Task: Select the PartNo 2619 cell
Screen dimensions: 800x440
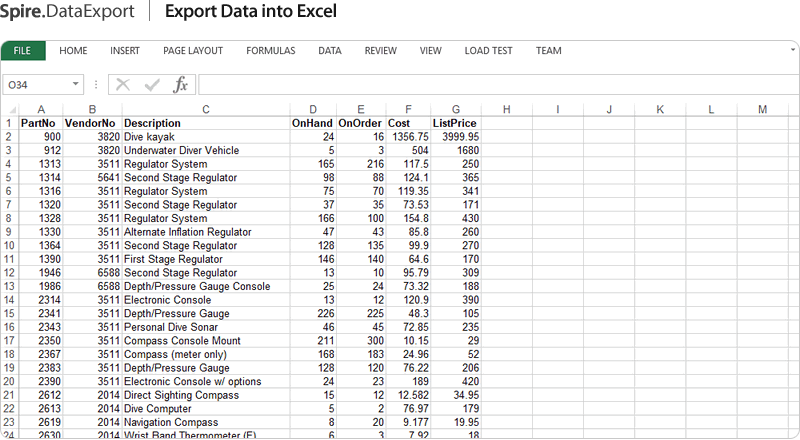Action: pos(41,422)
